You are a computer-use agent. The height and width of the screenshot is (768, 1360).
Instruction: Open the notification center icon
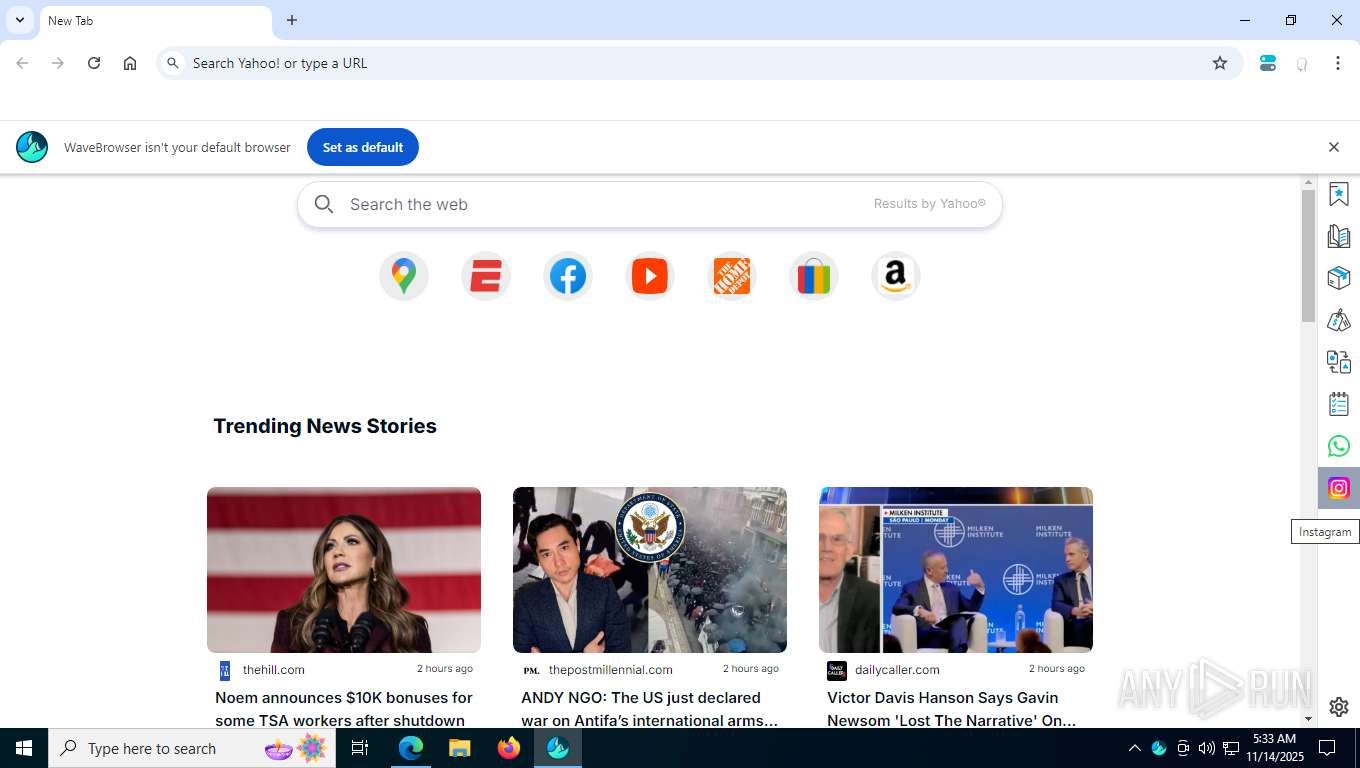click(x=1327, y=748)
